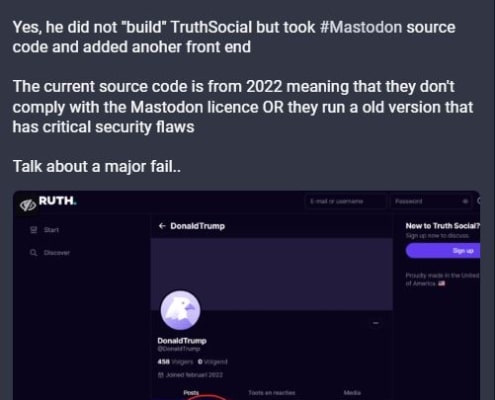Switch to the Posts tab

click(x=191, y=393)
